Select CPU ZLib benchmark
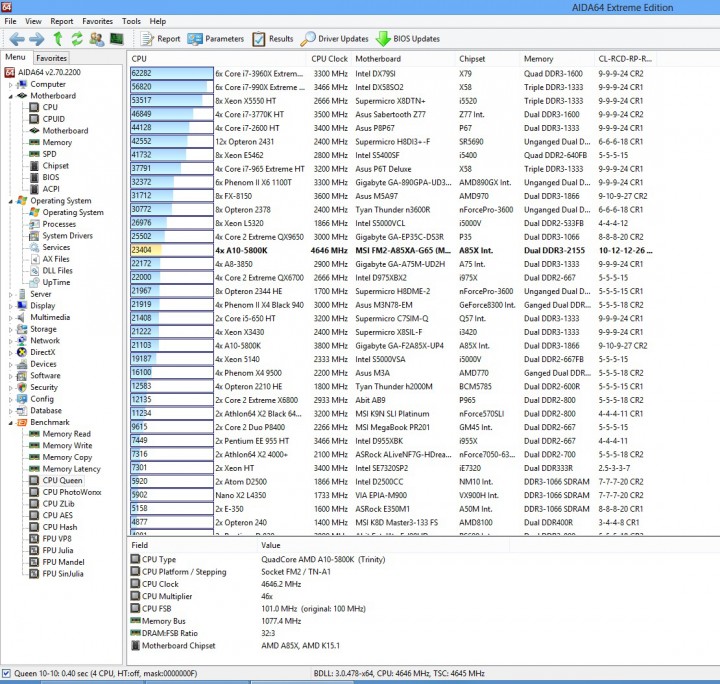This screenshot has height=684, width=720. click(58, 504)
